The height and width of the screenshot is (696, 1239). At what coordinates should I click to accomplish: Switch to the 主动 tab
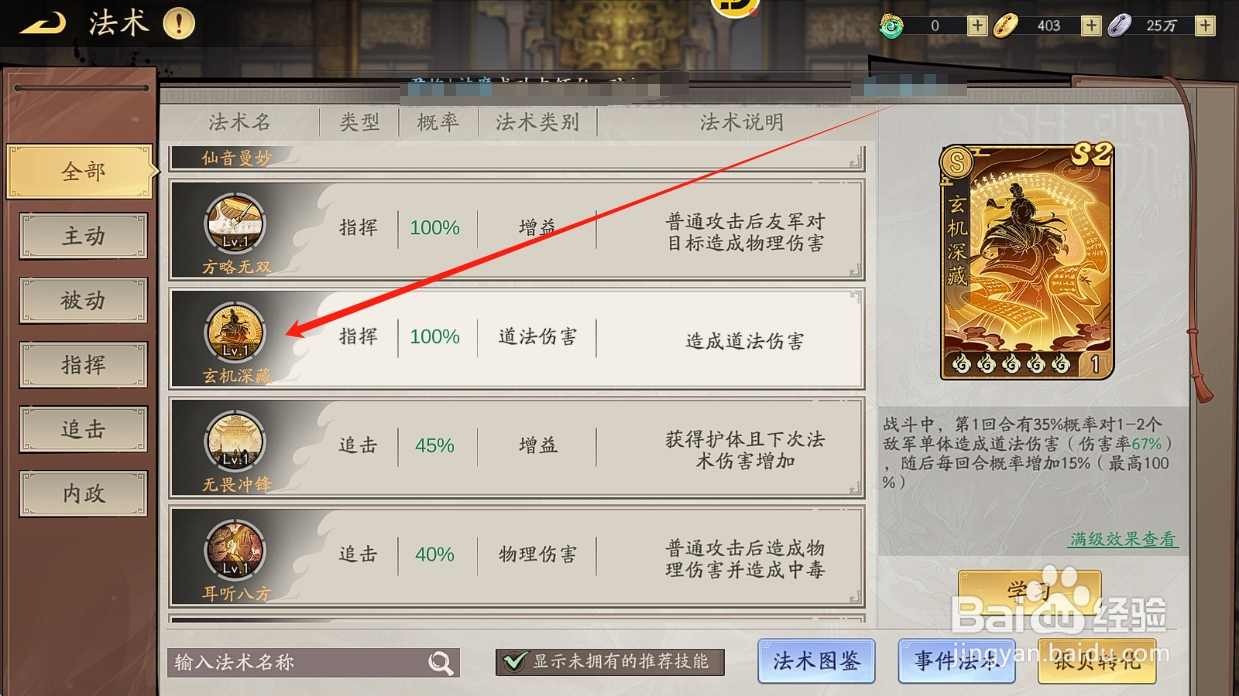pos(83,236)
